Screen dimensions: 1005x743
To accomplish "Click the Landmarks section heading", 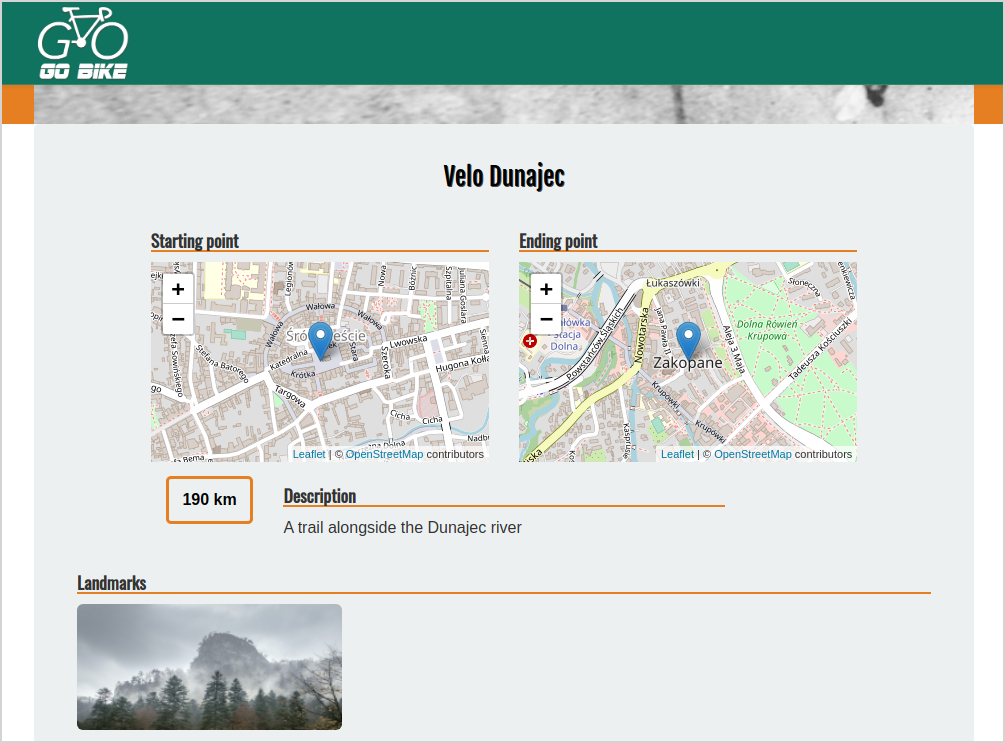I will [112, 583].
